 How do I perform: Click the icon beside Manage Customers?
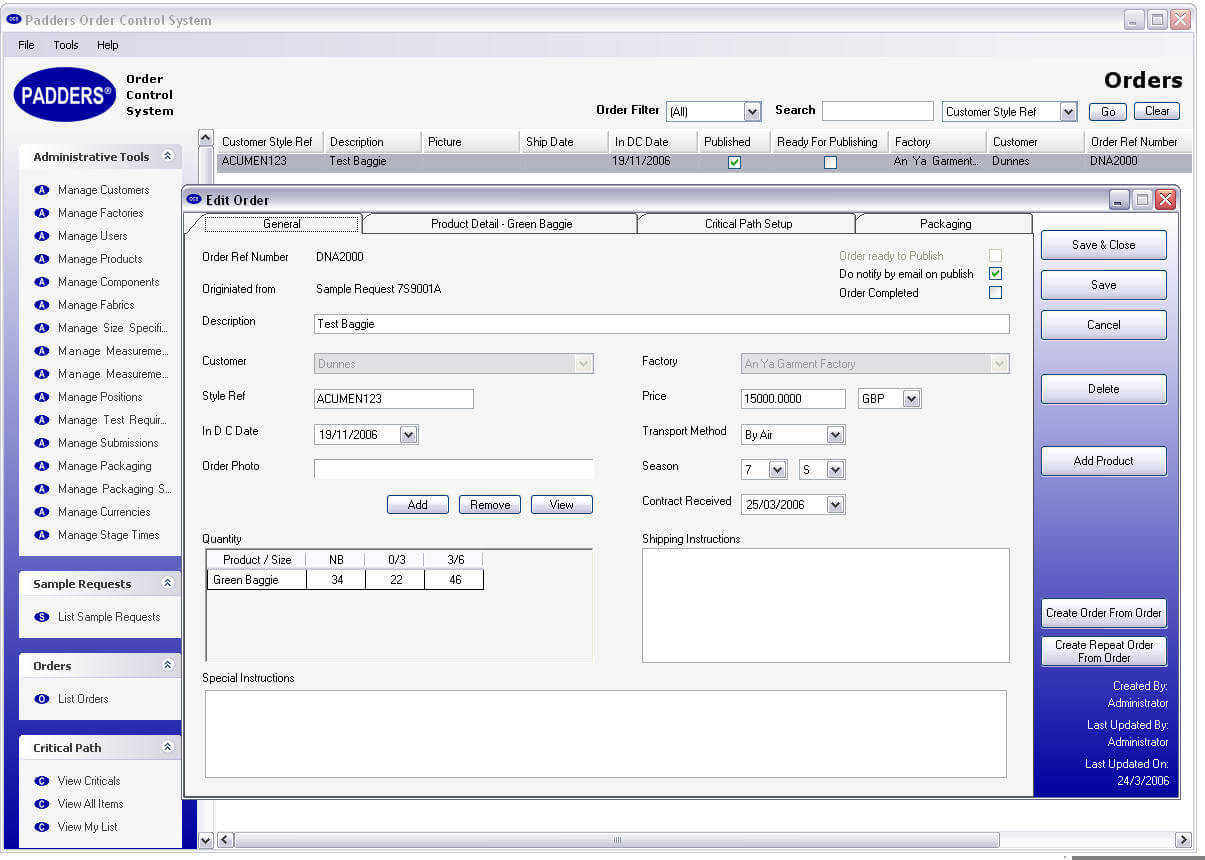[42, 190]
